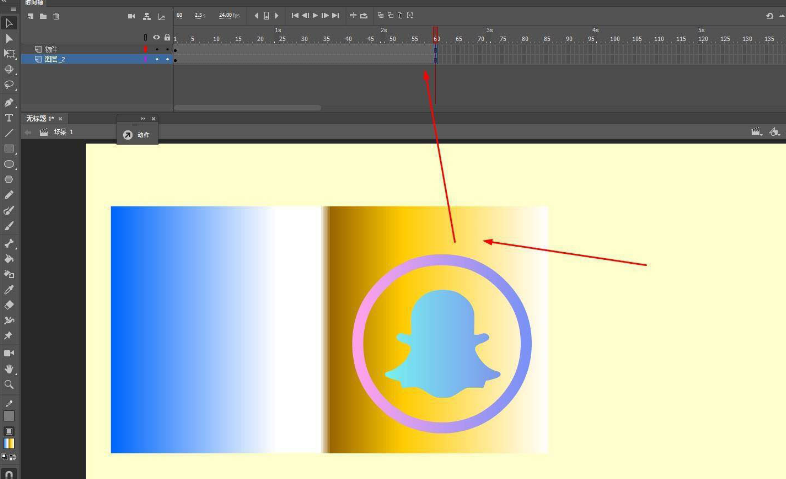Image resolution: width=786 pixels, height=479 pixels.
Task: Select the PolyStar tool
Action: pos(9,179)
